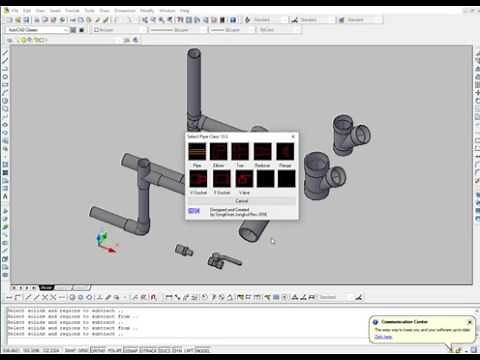Open Object Snap Settings icon
Screen dimensions: 480x360
[153, 297]
